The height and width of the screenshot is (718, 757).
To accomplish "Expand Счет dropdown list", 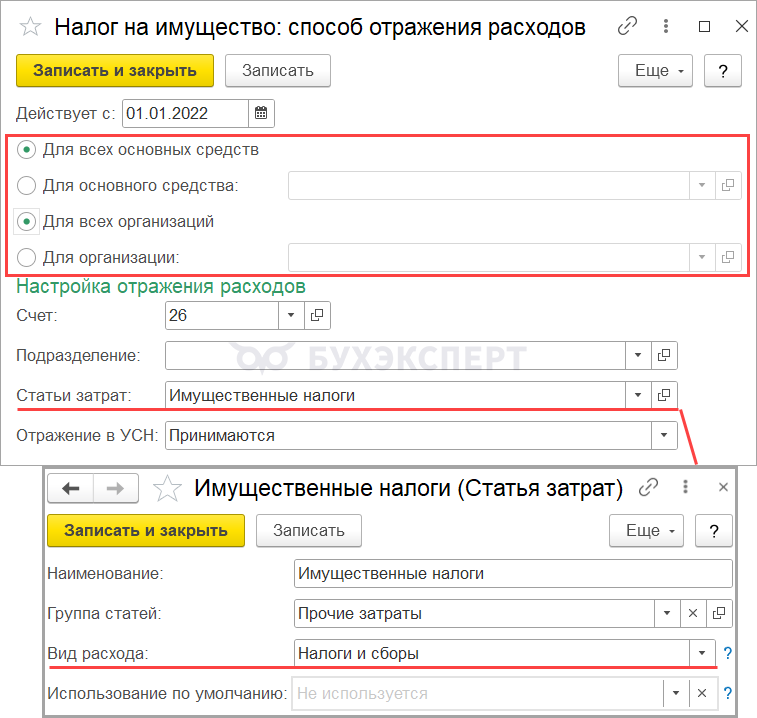I will [291, 315].
